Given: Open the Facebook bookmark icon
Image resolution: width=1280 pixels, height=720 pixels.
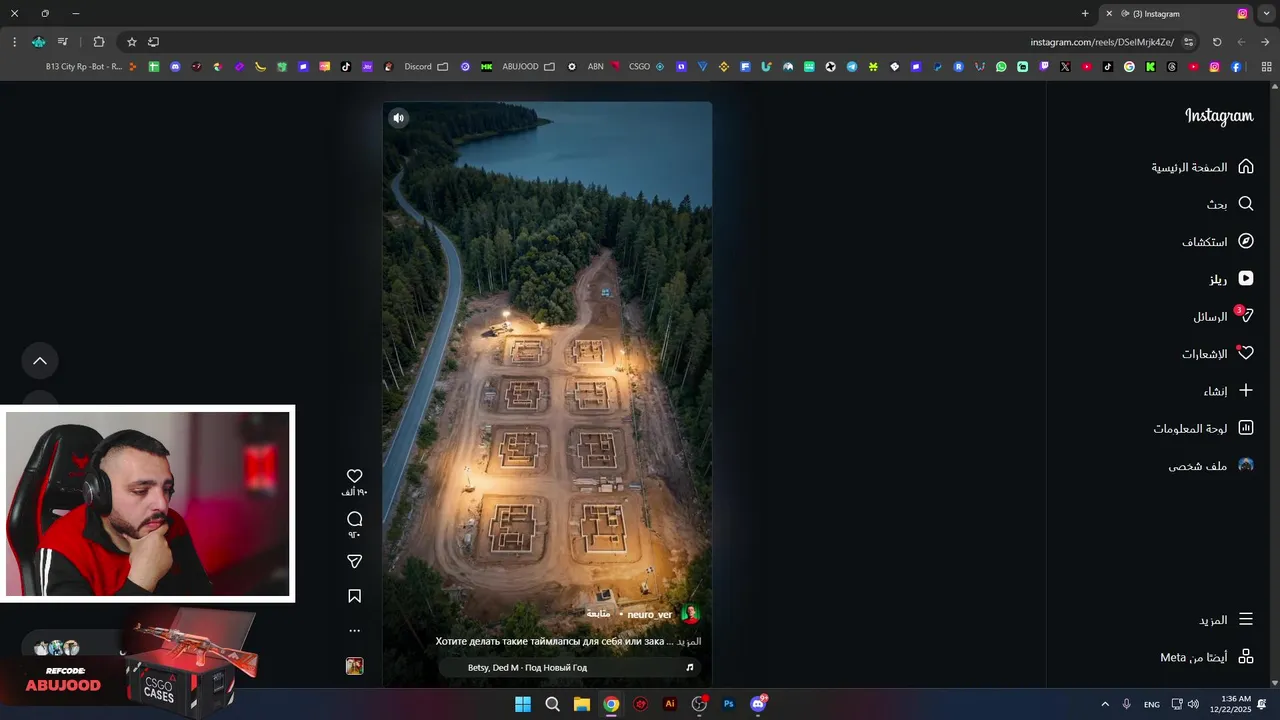Looking at the screenshot, I should pyautogui.click(x=1236, y=67).
